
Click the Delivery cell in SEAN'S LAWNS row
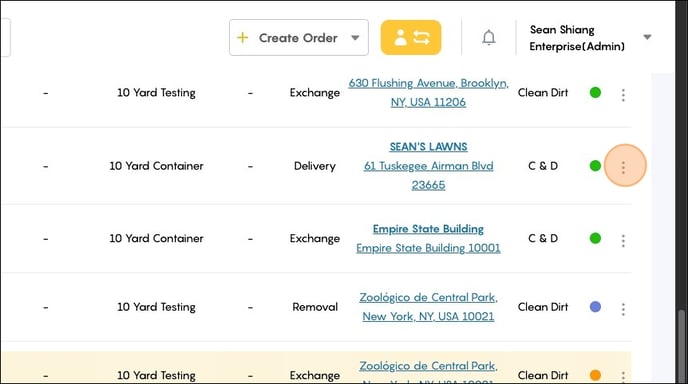[x=315, y=166]
